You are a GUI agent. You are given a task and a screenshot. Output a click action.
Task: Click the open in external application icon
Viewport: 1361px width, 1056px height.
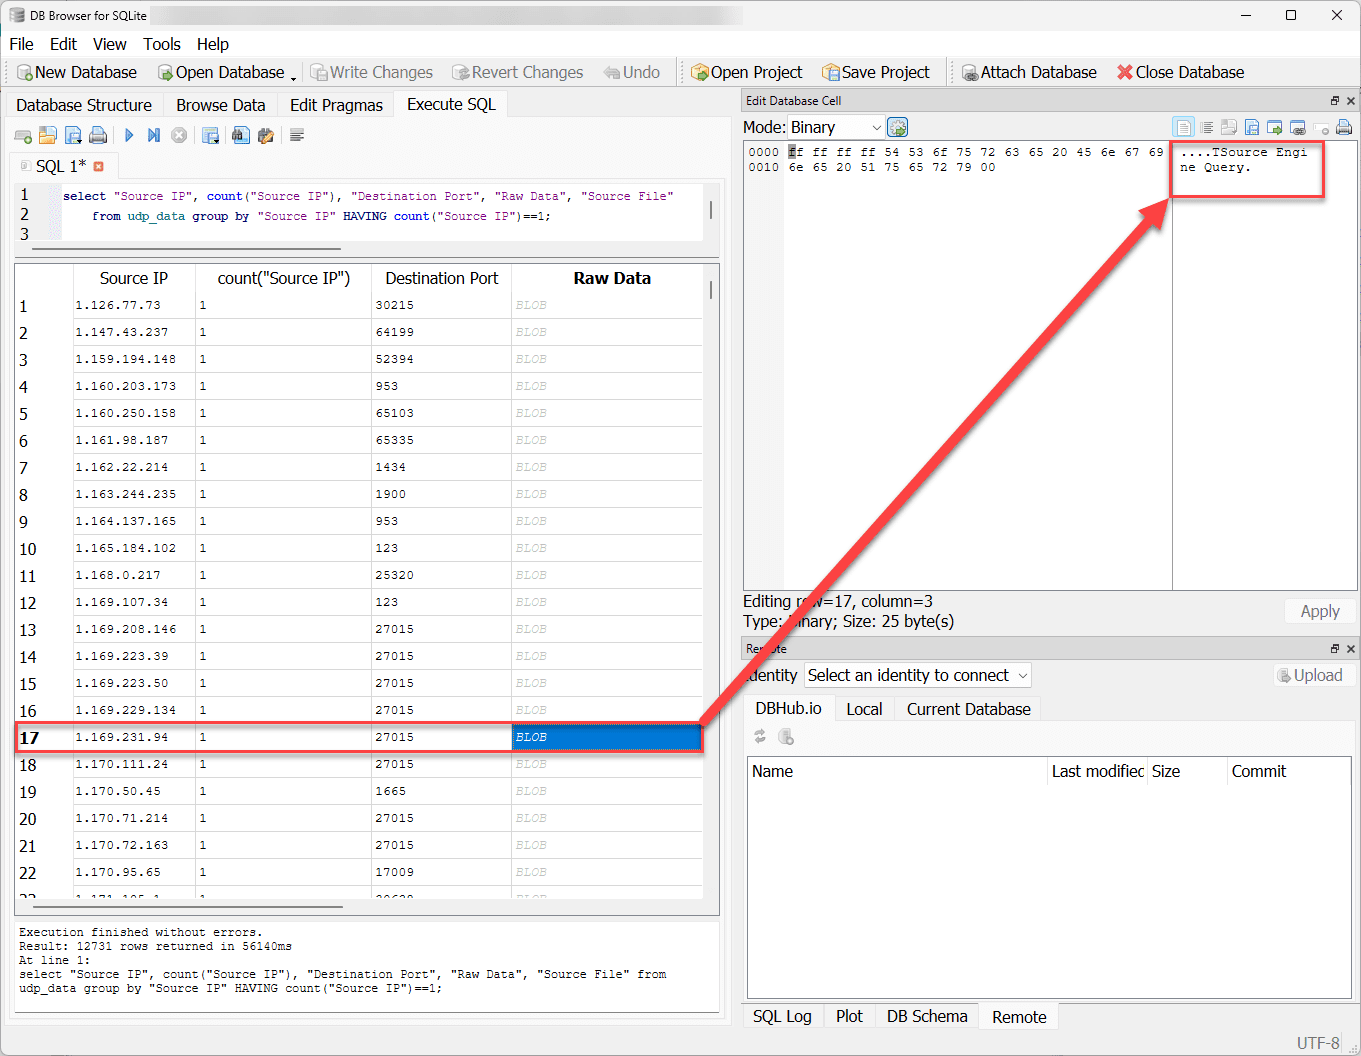(x=1275, y=128)
